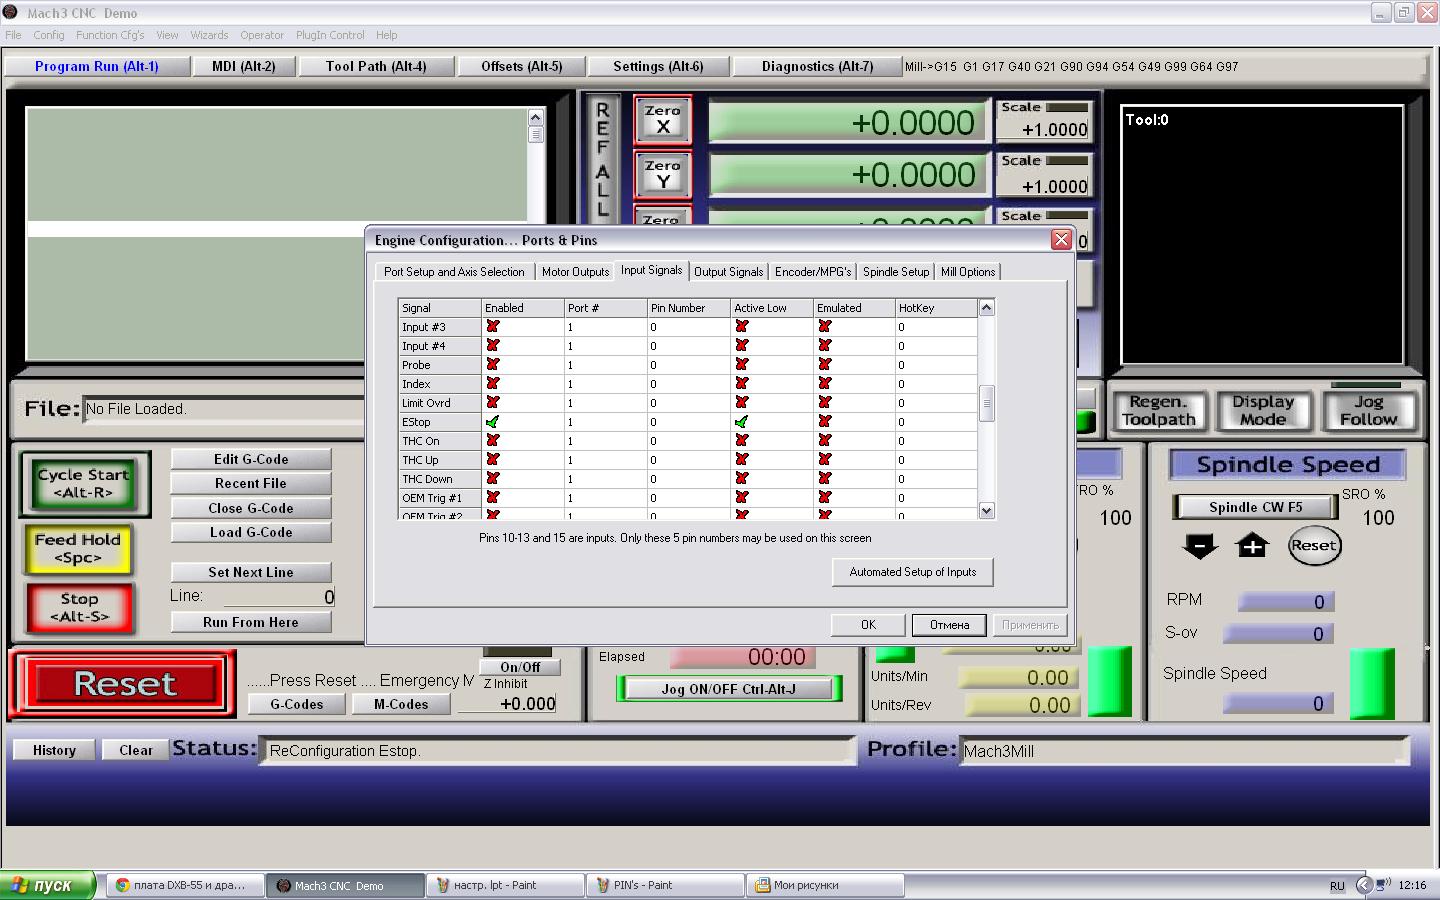Viewport: 1440px width, 900px height.
Task: Click the Display Mode button
Action: [x=1263, y=411]
